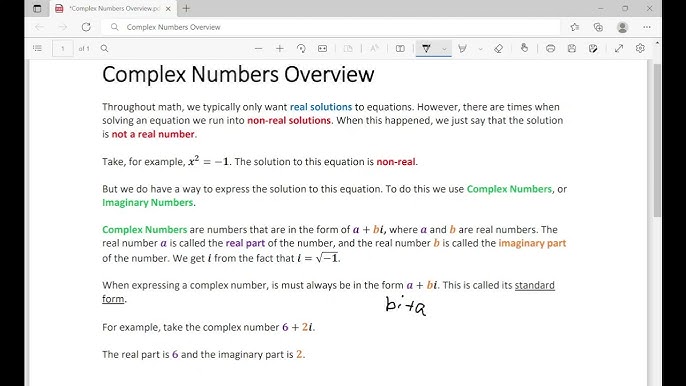Close the Complex Numbers Overview tab
686x386 pixels.
click(x=168, y=8)
